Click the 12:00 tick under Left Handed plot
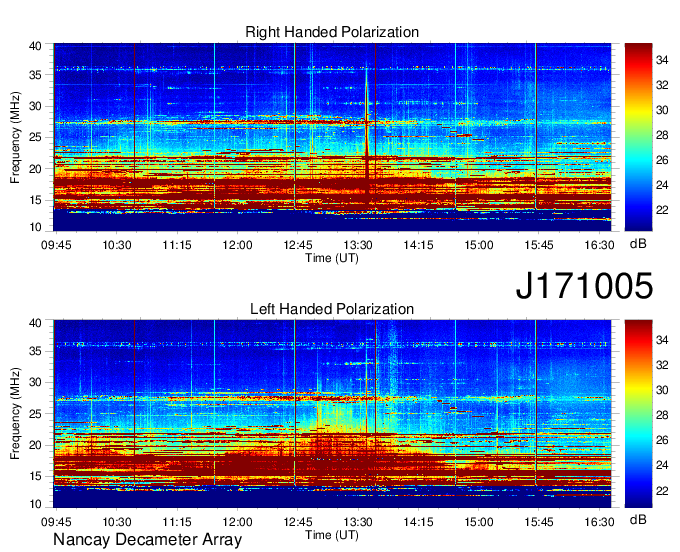This screenshot has height=552, width=680. pyautogui.click(x=237, y=522)
